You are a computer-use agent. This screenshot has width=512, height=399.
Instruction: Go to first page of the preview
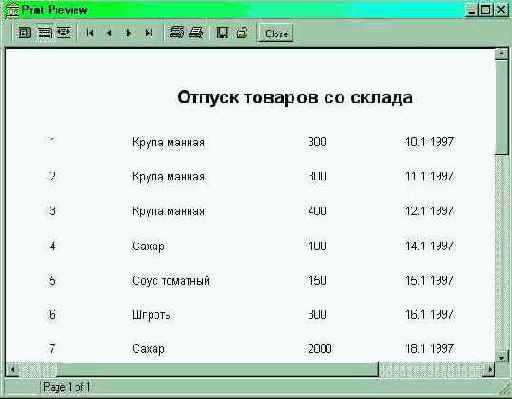(x=89, y=33)
